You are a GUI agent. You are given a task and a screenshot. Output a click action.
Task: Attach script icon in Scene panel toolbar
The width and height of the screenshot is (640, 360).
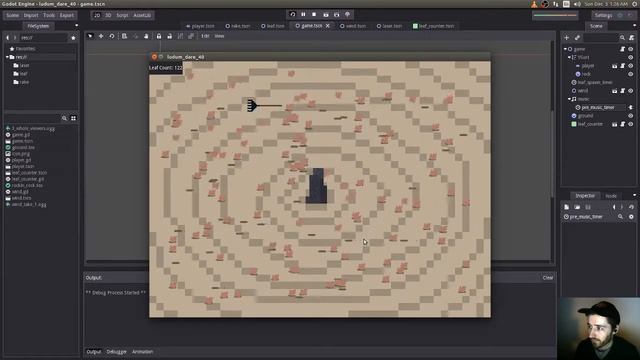coord(631,38)
